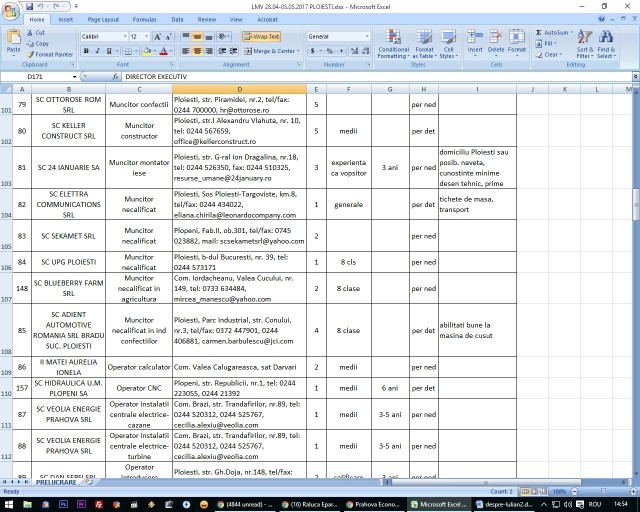Decrease the cell indent
Screen dimensions: 640x512
pyautogui.click(x=222, y=51)
